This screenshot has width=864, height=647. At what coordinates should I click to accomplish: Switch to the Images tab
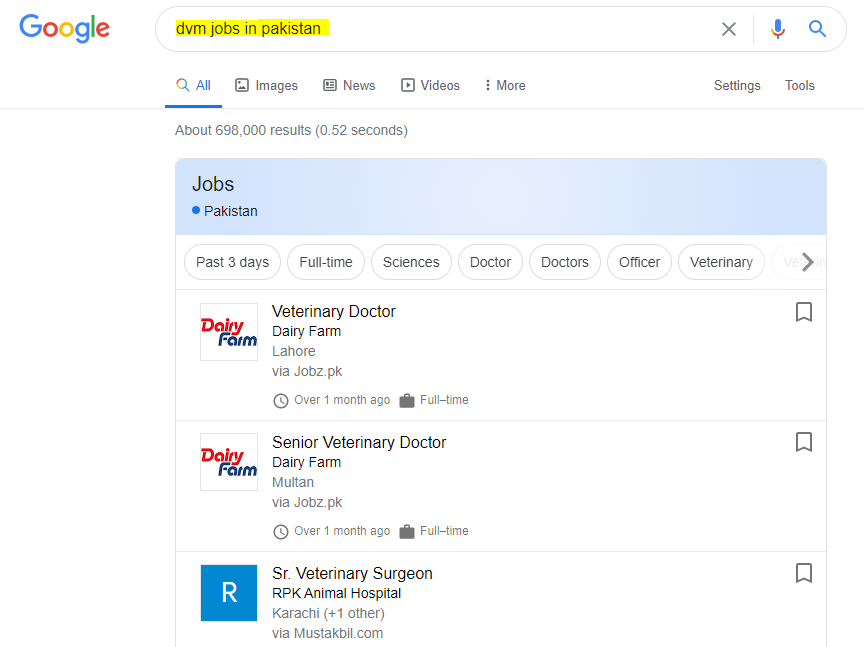coord(266,85)
